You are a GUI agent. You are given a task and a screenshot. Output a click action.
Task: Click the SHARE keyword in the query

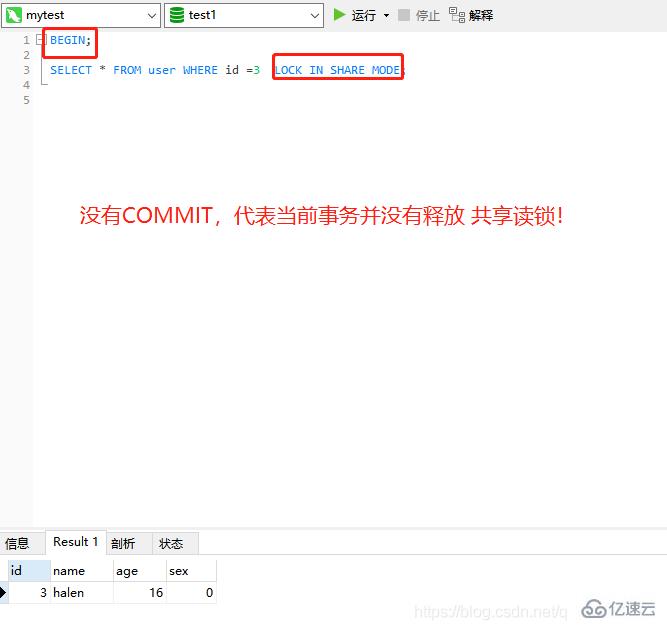[347, 70]
